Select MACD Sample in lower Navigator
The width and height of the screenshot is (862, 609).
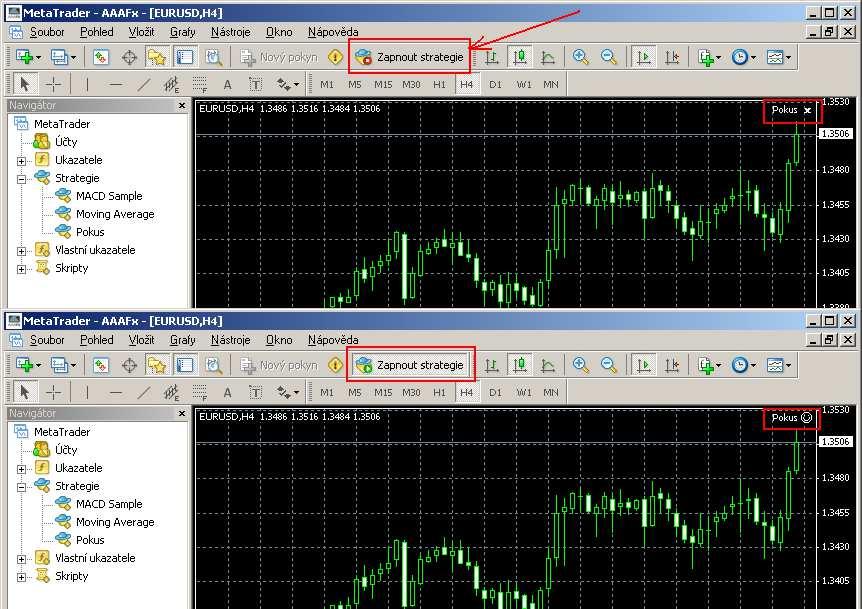pyautogui.click(x=109, y=504)
